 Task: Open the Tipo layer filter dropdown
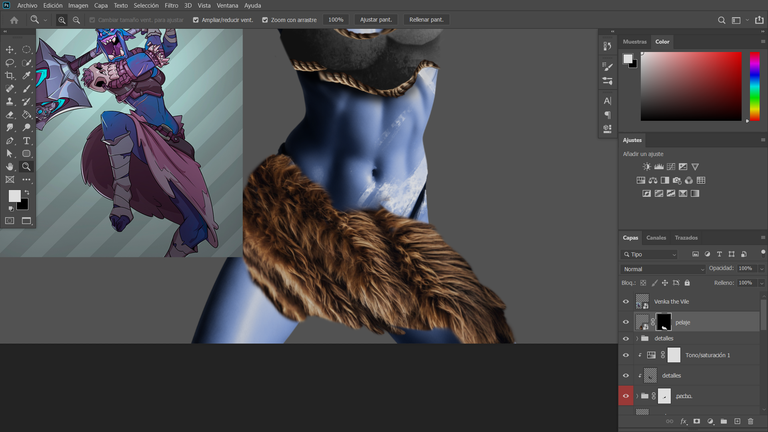[x=649, y=254]
